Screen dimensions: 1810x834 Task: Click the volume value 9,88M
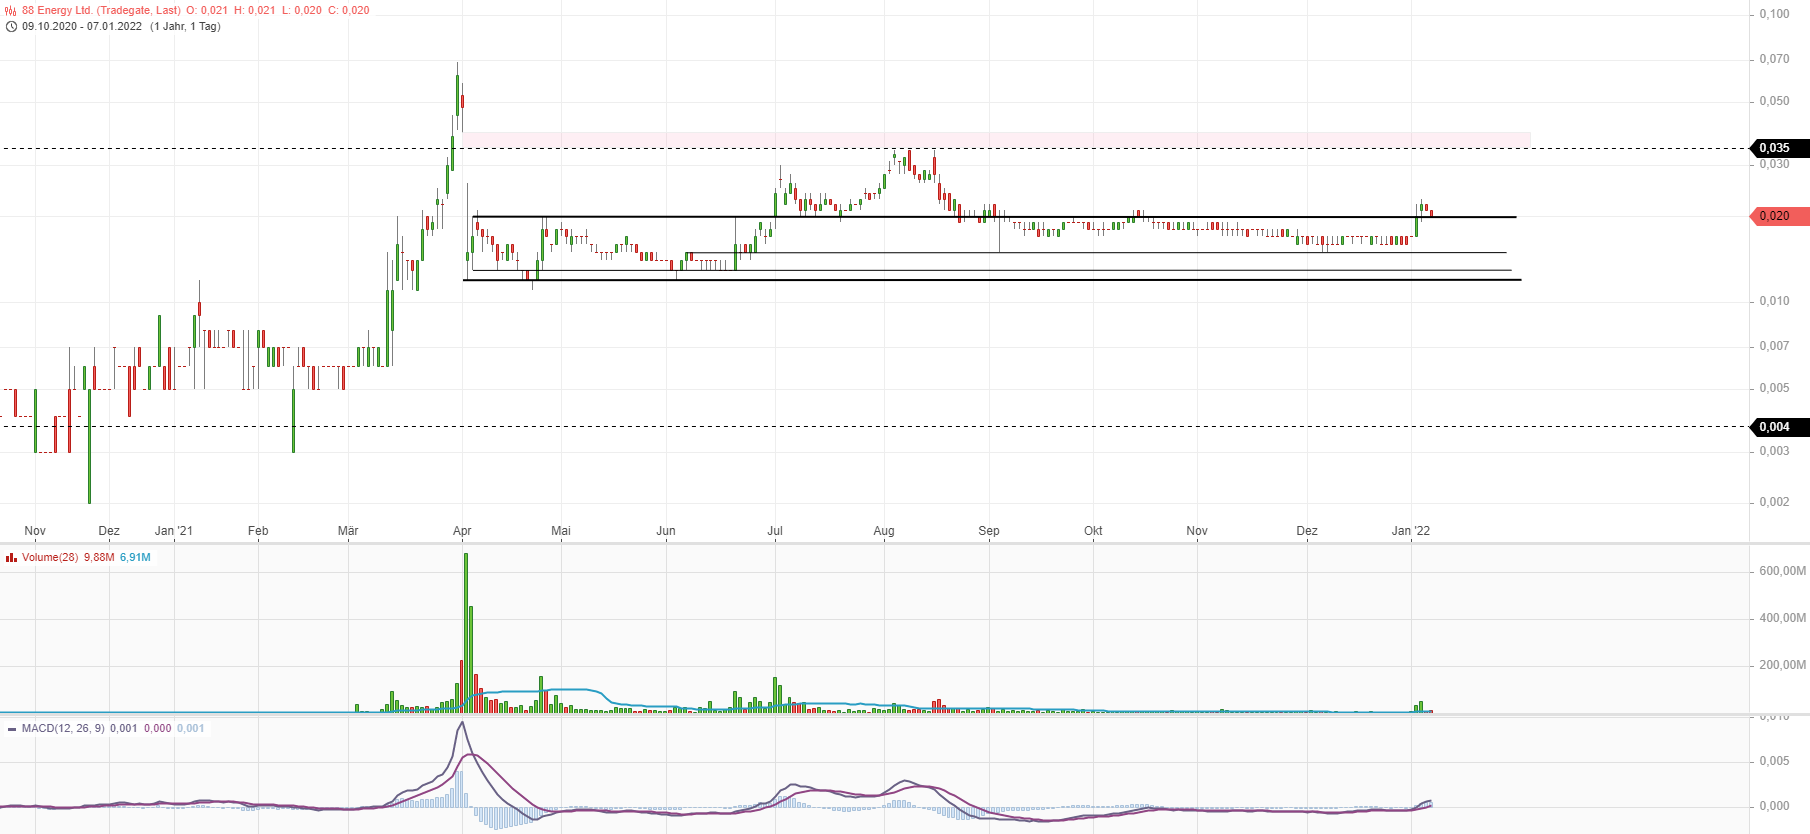99,557
